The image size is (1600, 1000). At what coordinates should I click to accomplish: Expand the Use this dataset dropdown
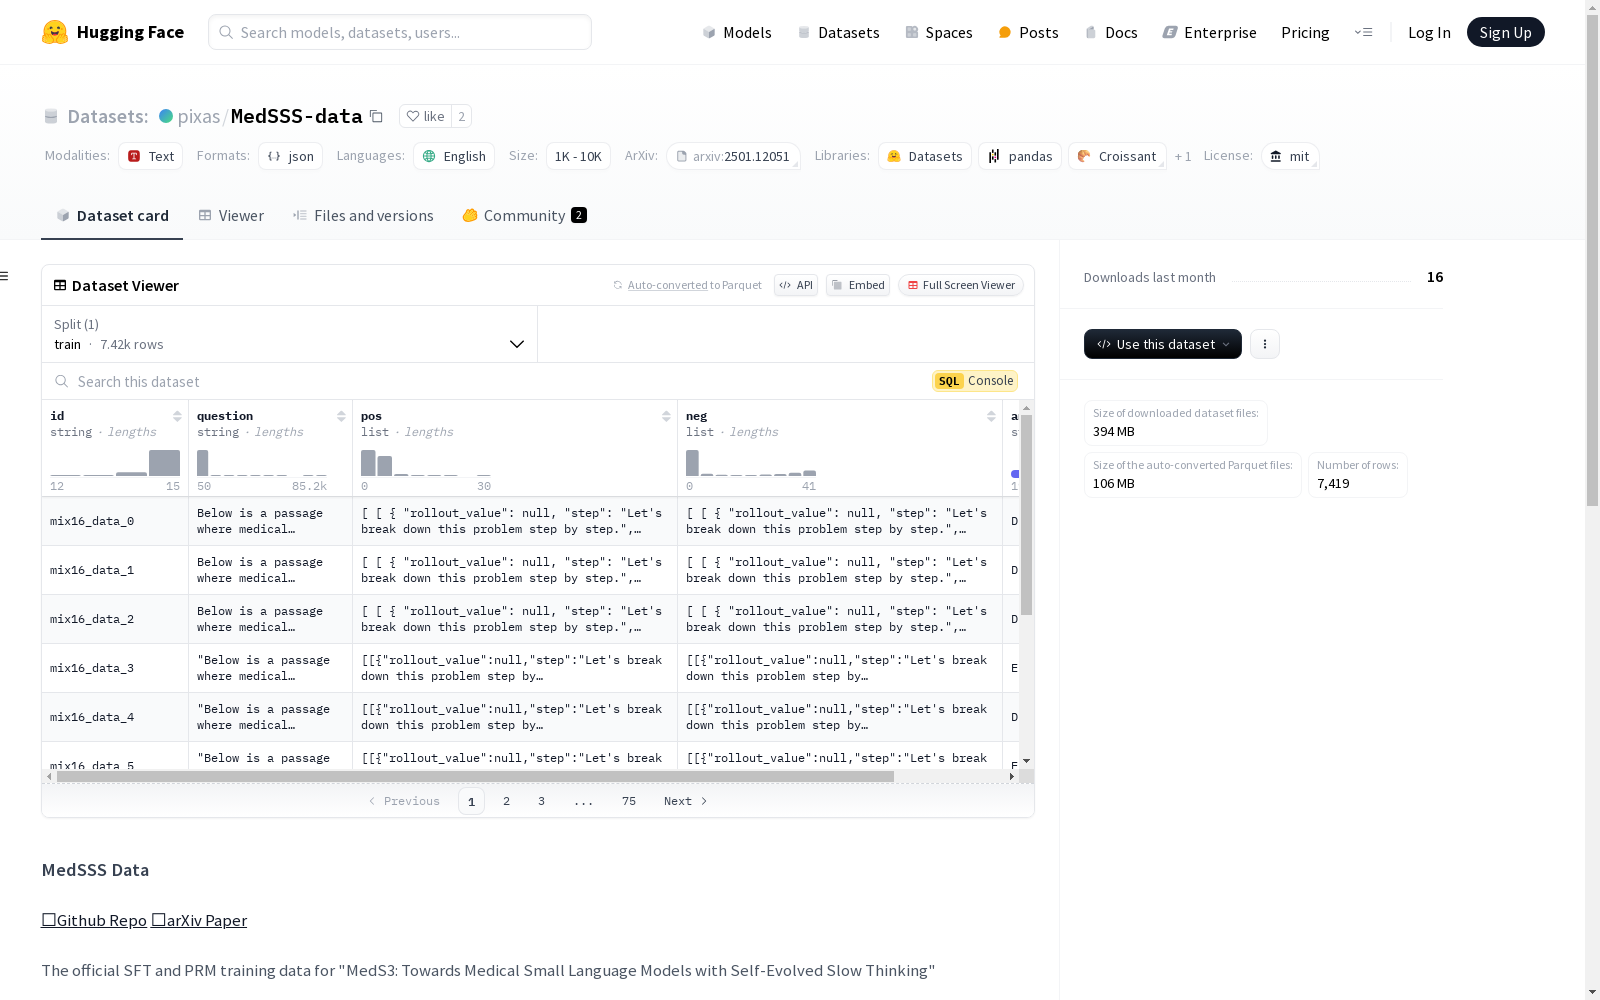pyautogui.click(x=1163, y=344)
